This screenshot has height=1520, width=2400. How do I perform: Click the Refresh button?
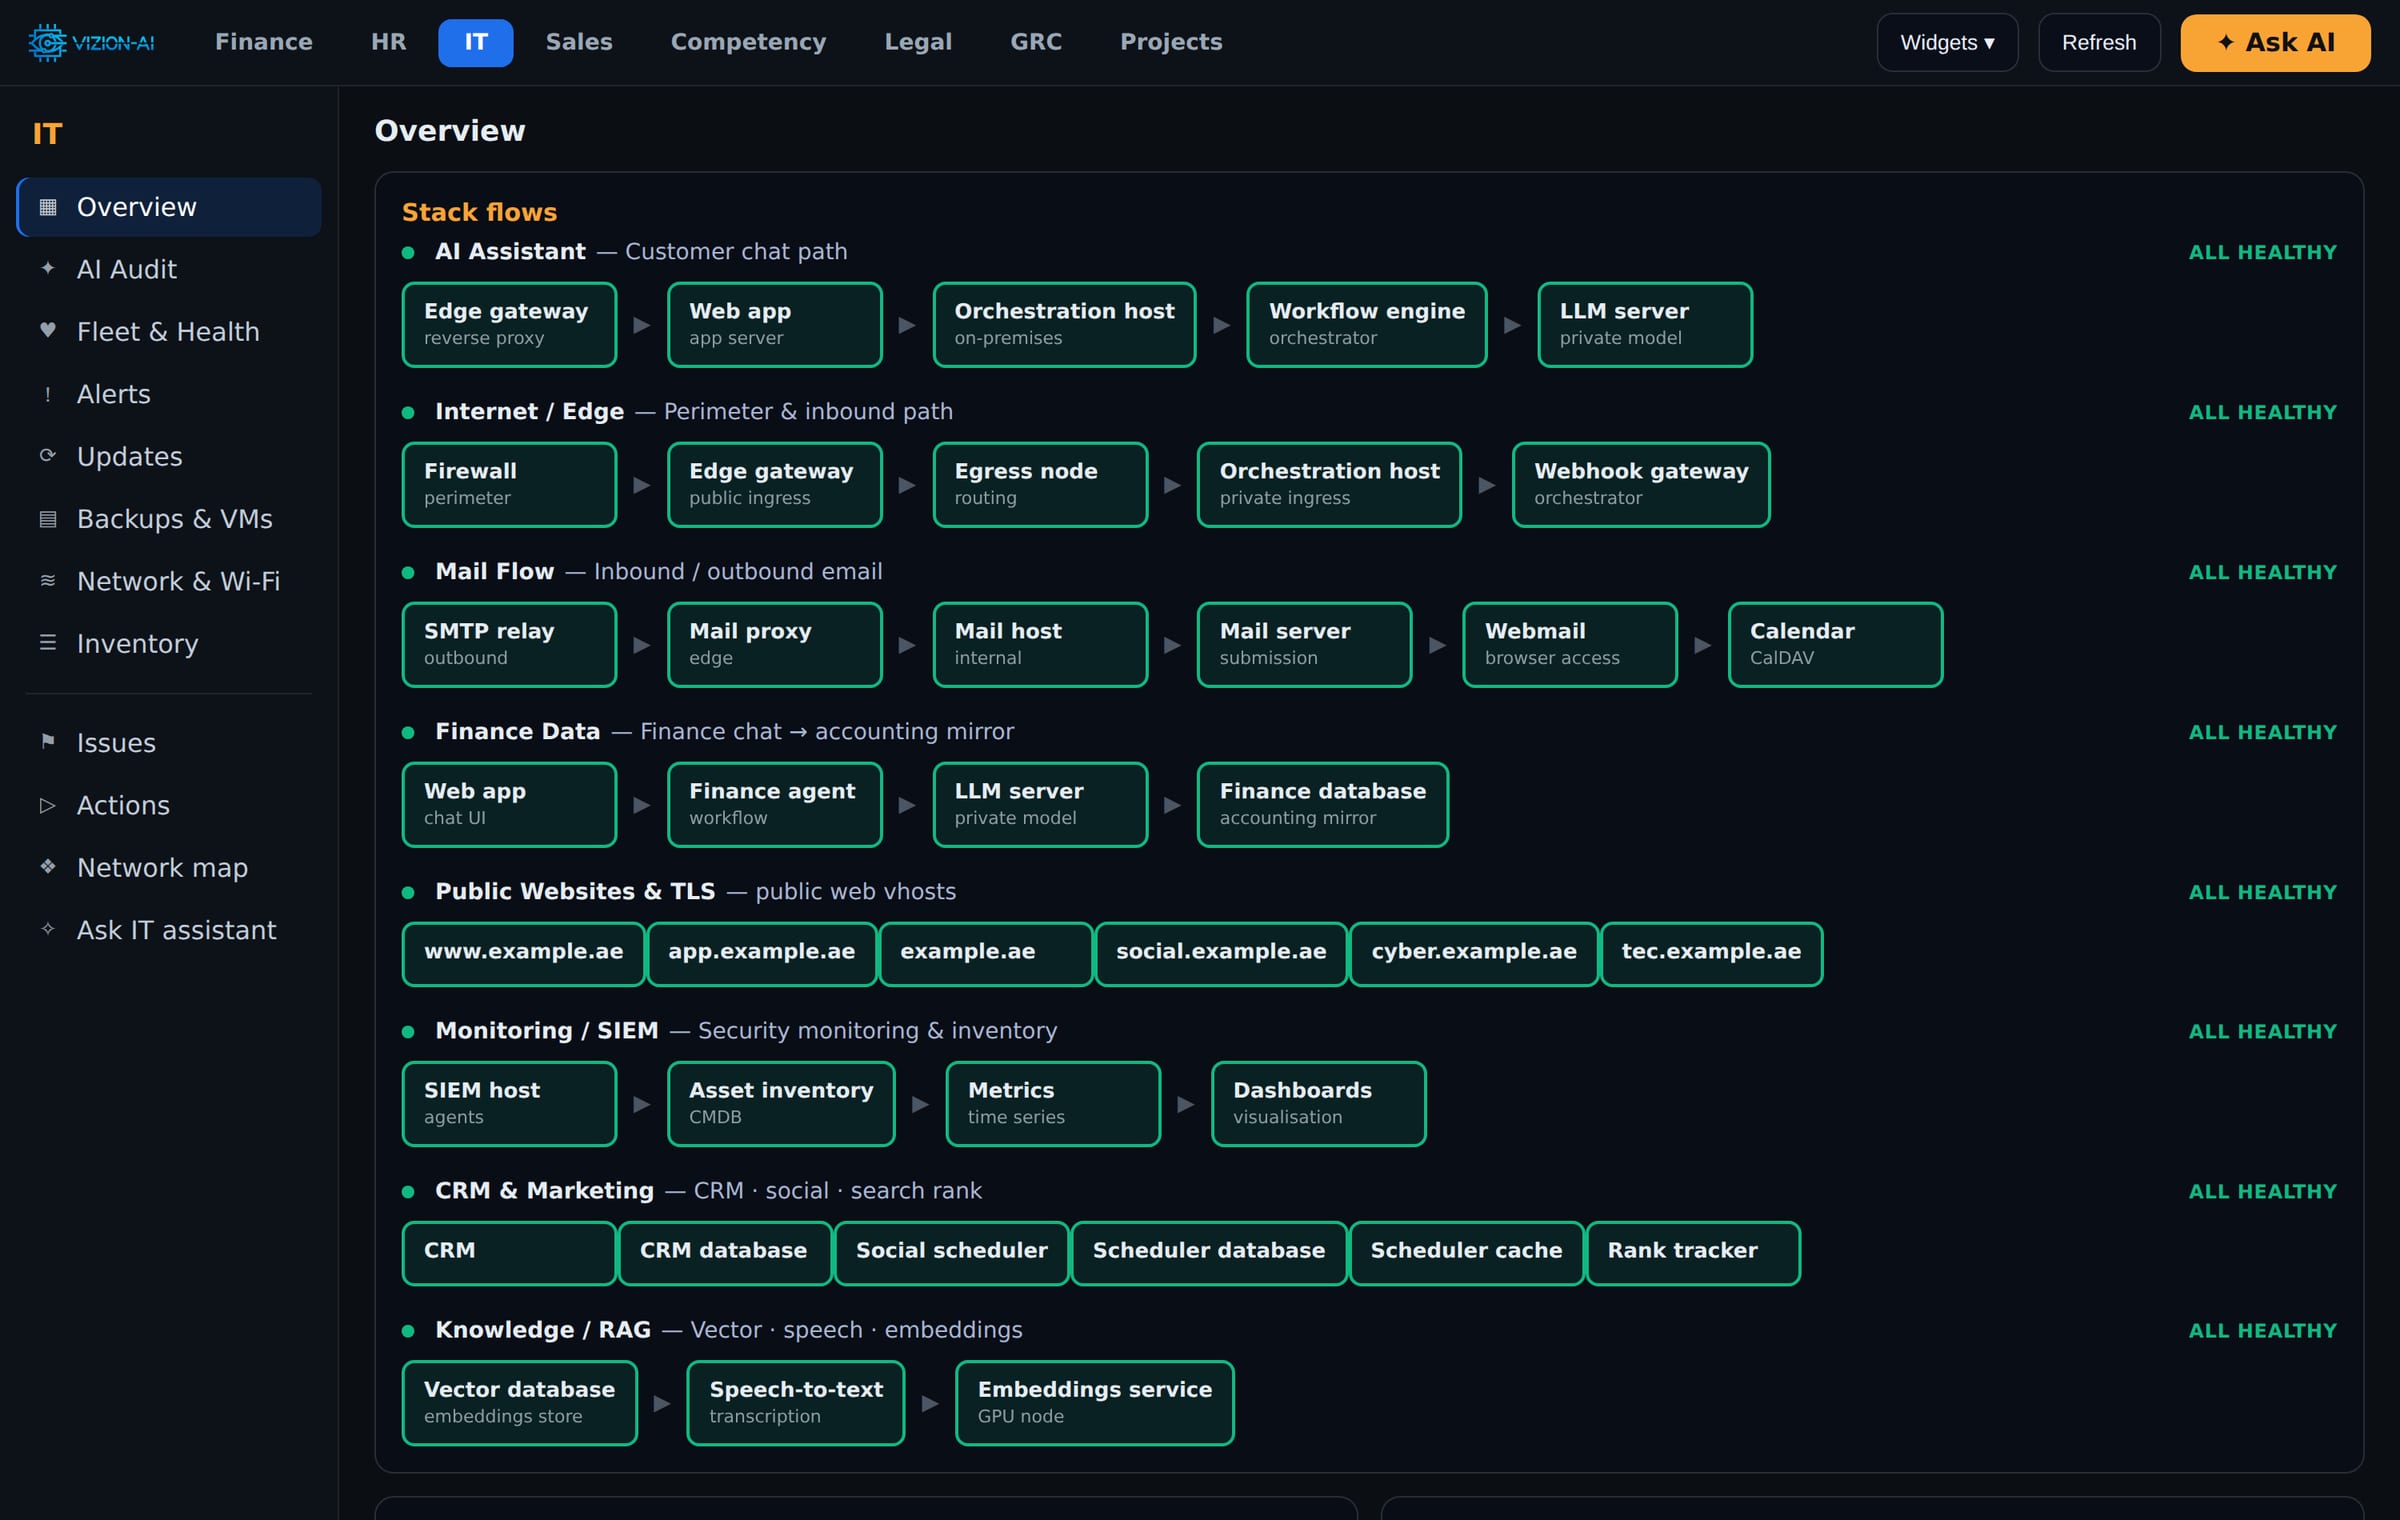coord(2099,42)
